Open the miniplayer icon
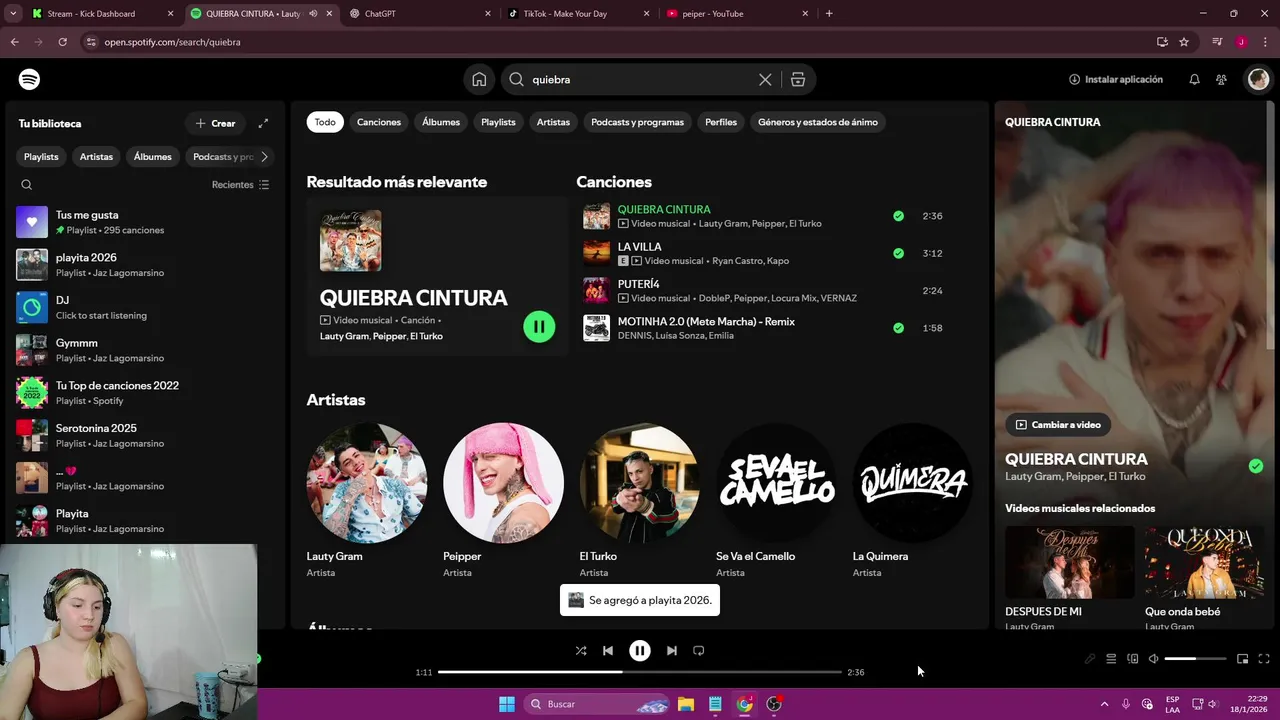The image size is (1280, 720). coord(1242,659)
